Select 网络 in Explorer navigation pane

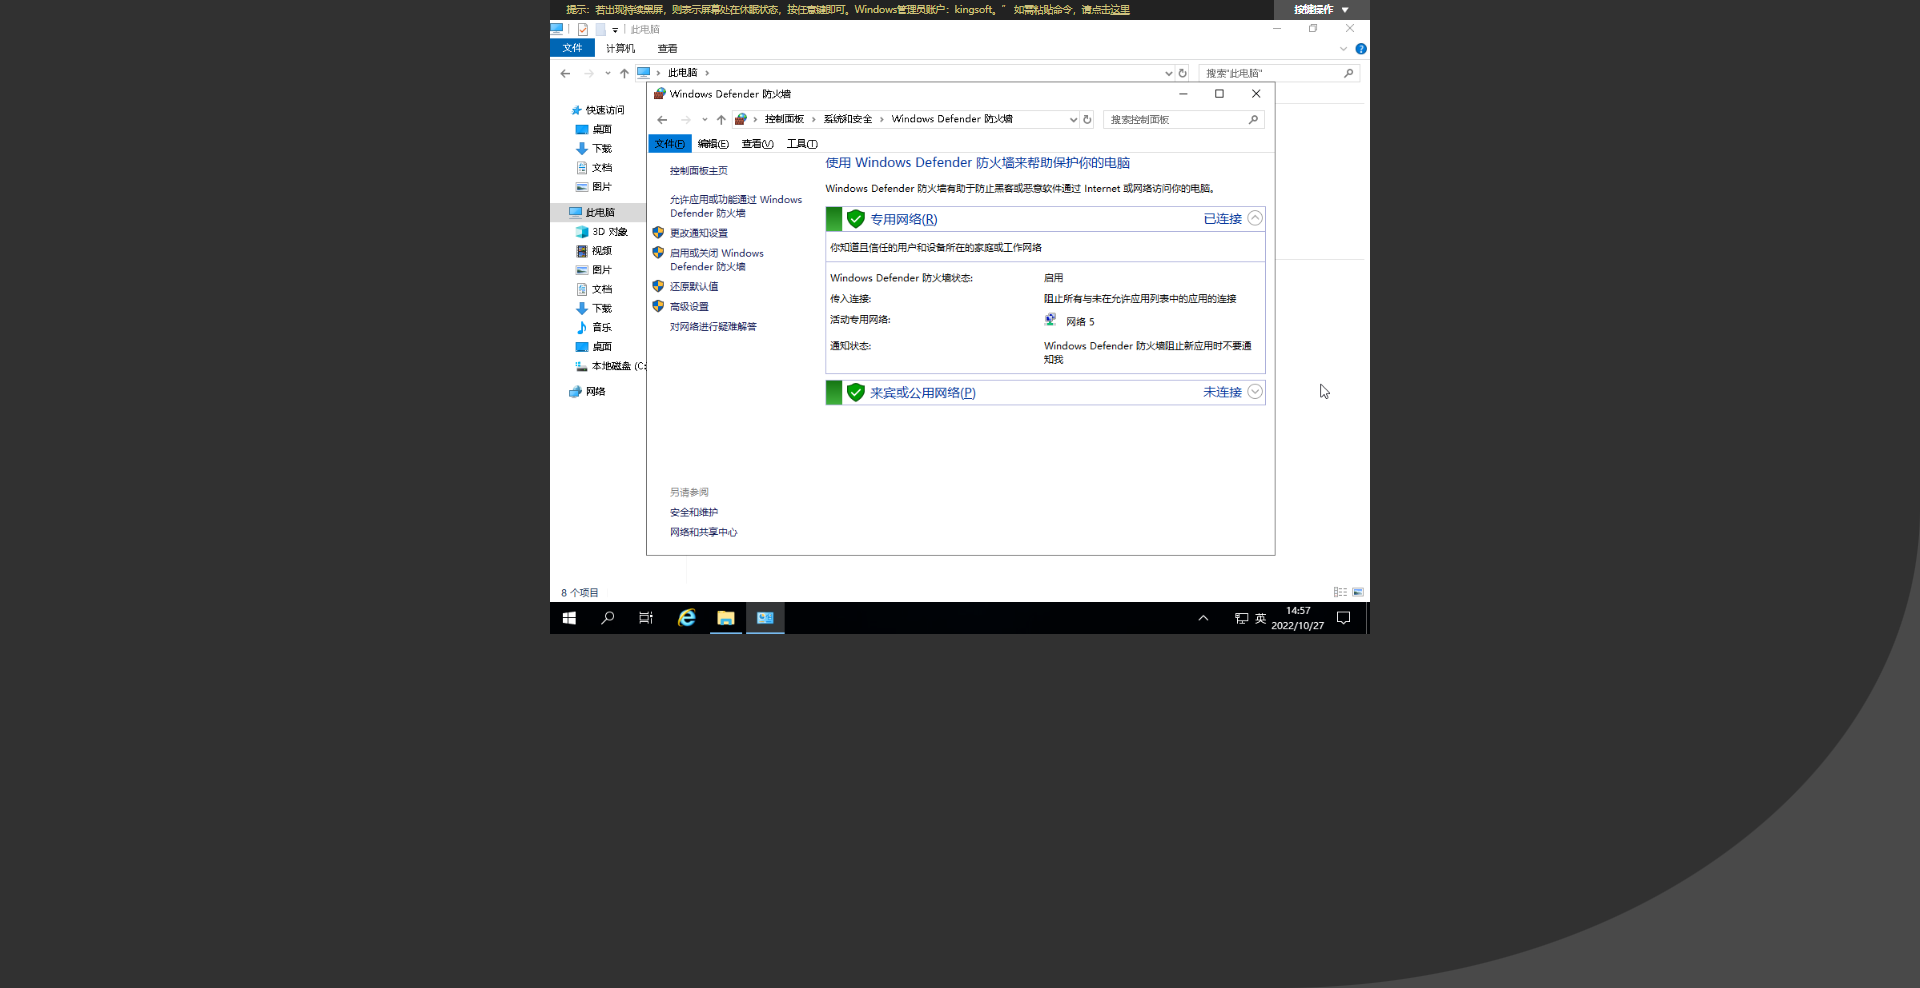(595, 392)
